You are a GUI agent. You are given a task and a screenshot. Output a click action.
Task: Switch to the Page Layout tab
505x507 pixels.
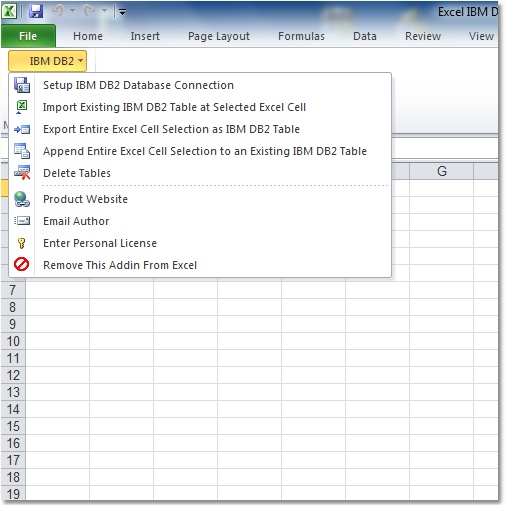pos(219,36)
